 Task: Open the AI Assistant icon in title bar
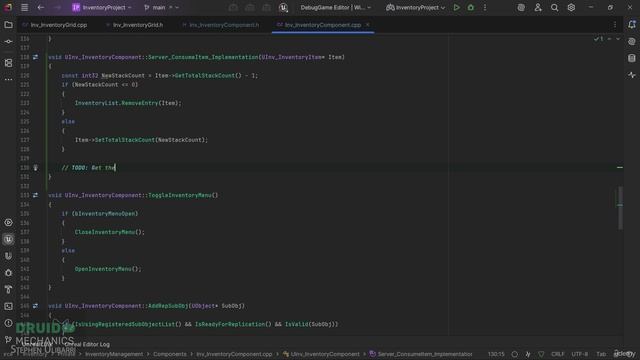point(521,7)
